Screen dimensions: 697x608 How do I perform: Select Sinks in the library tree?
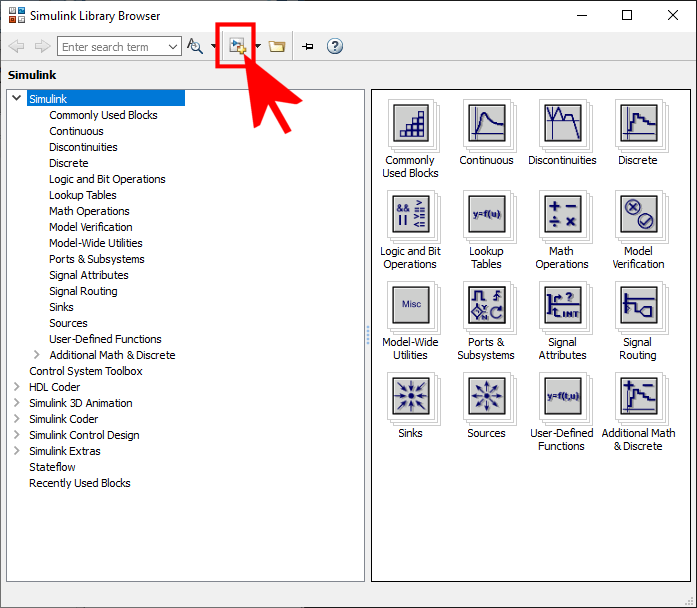[x=61, y=307]
